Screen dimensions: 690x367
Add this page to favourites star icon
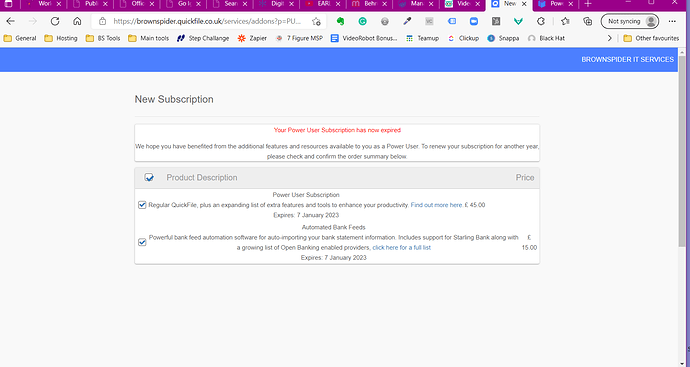pos(316,21)
